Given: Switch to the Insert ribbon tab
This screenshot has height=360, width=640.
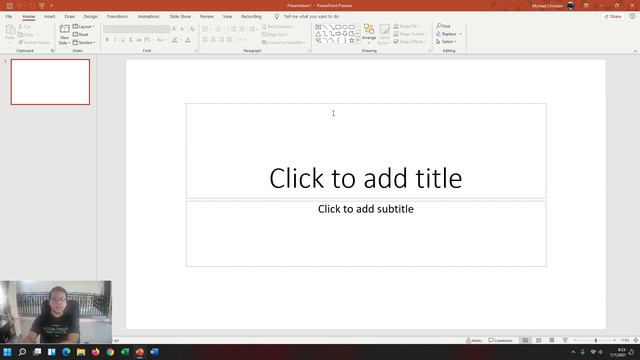Looking at the screenshot, I should click(x=49, y=16).
